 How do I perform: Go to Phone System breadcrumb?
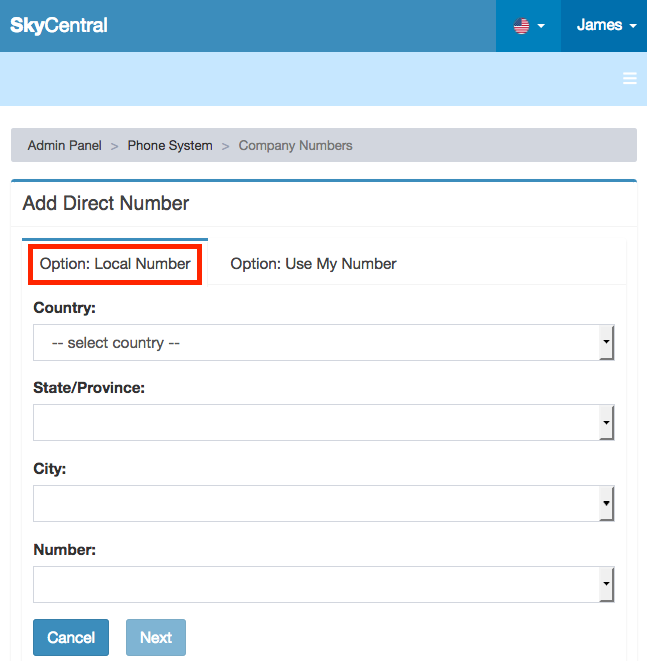pos(170,145)
